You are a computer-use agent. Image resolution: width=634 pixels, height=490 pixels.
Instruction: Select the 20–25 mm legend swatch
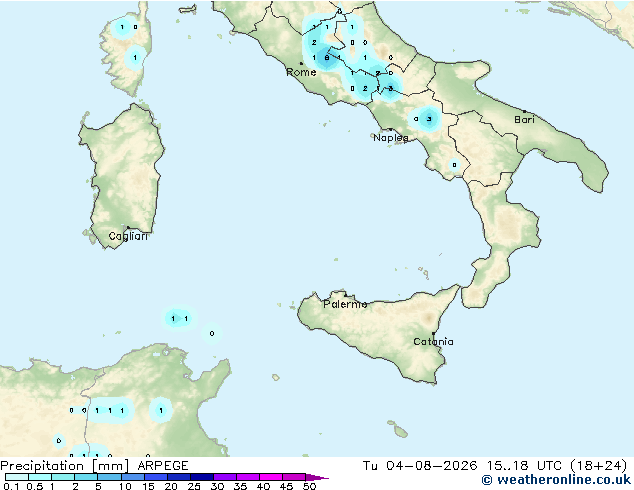(178, 477)
